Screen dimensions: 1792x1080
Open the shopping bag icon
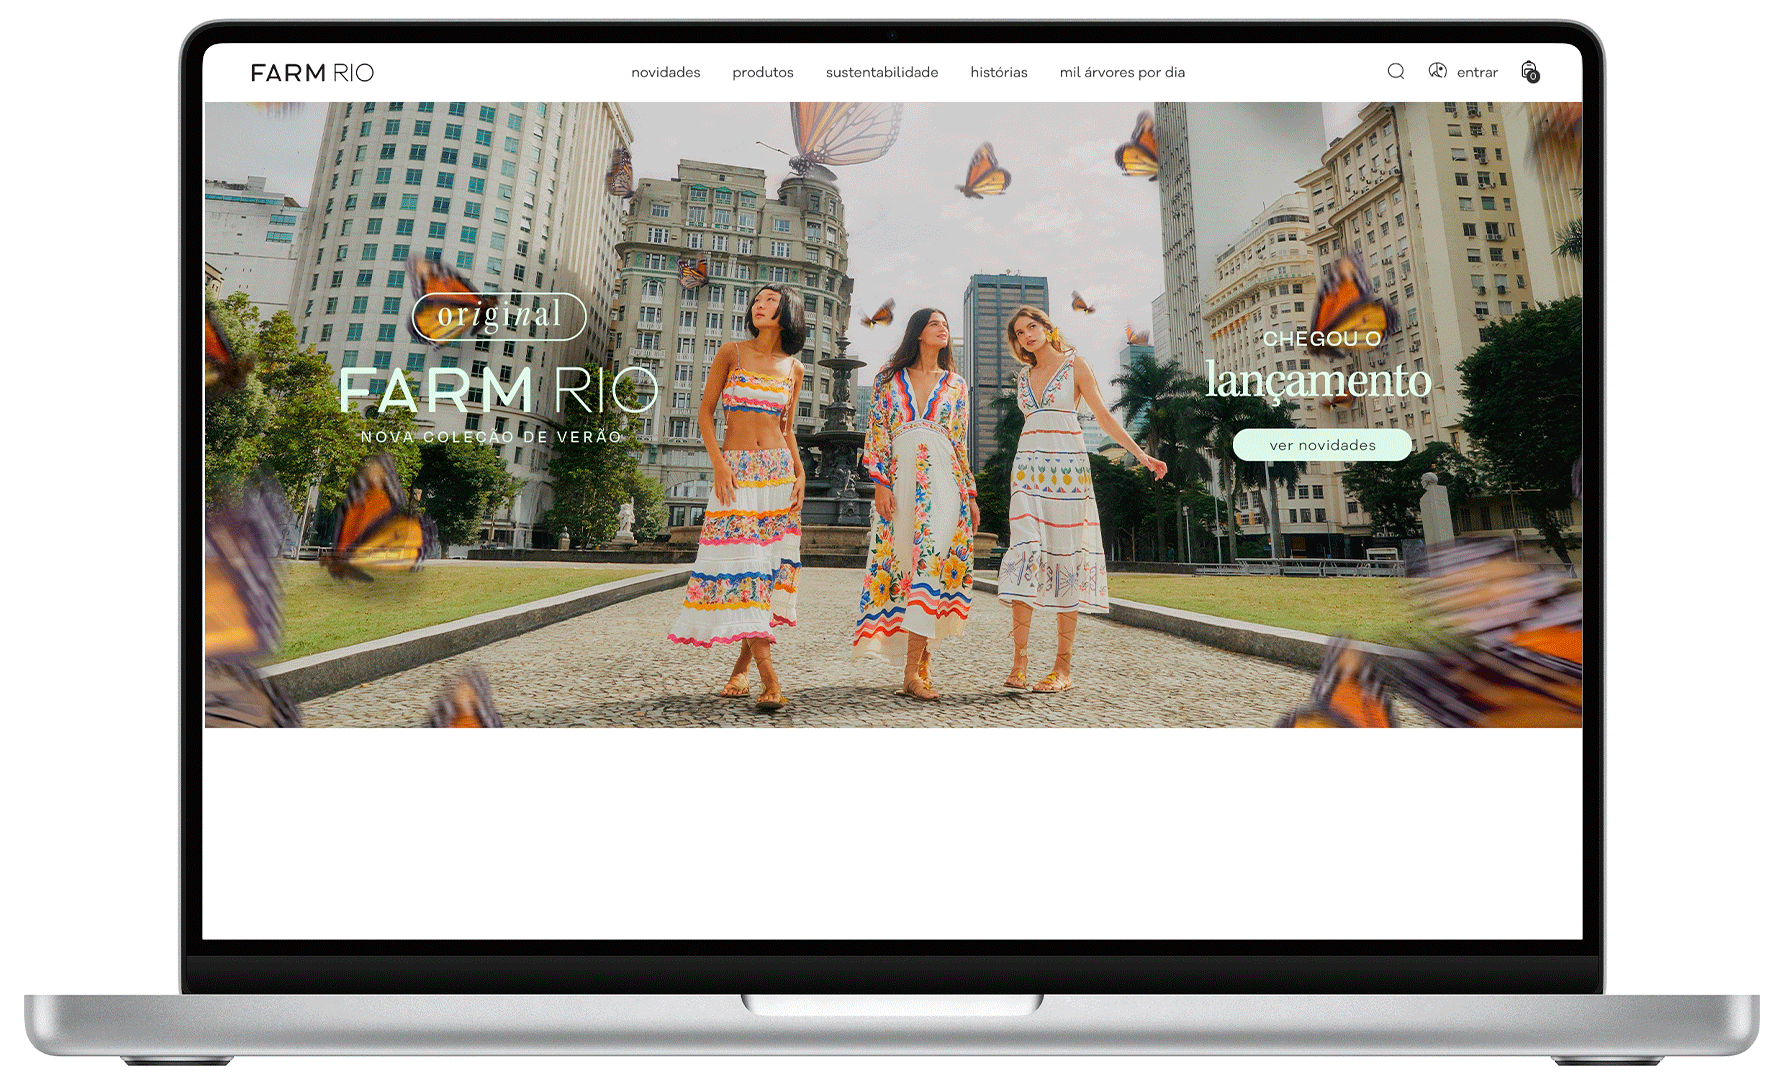click(x=1529, y=71)
